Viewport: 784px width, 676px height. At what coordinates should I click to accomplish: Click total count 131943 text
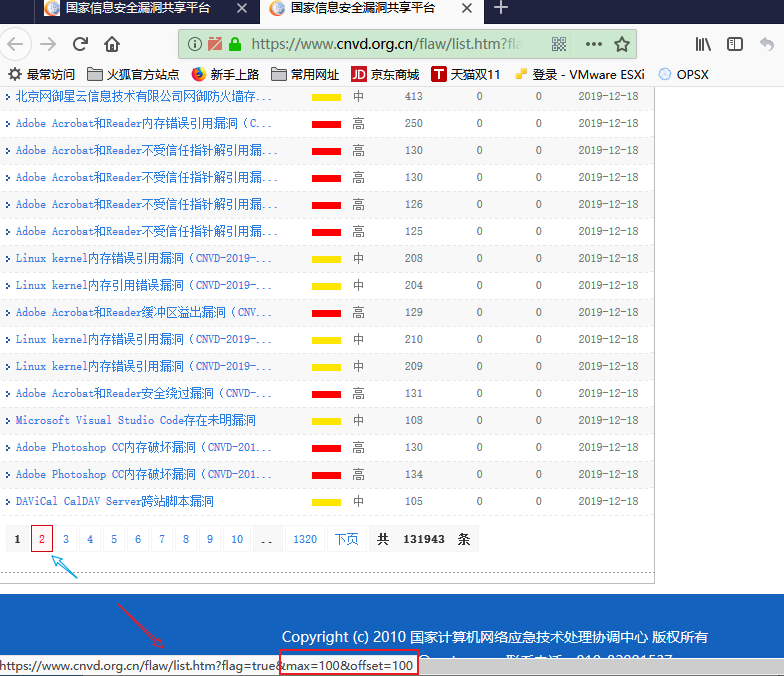tap(424, 539)
